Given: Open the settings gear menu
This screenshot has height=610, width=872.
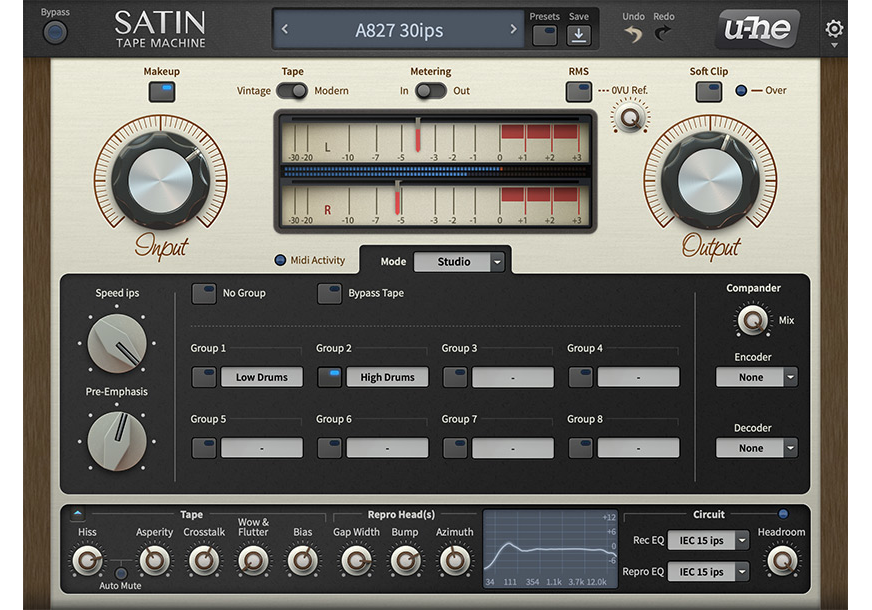Looking at the screenshot, I should click(834, 29).
